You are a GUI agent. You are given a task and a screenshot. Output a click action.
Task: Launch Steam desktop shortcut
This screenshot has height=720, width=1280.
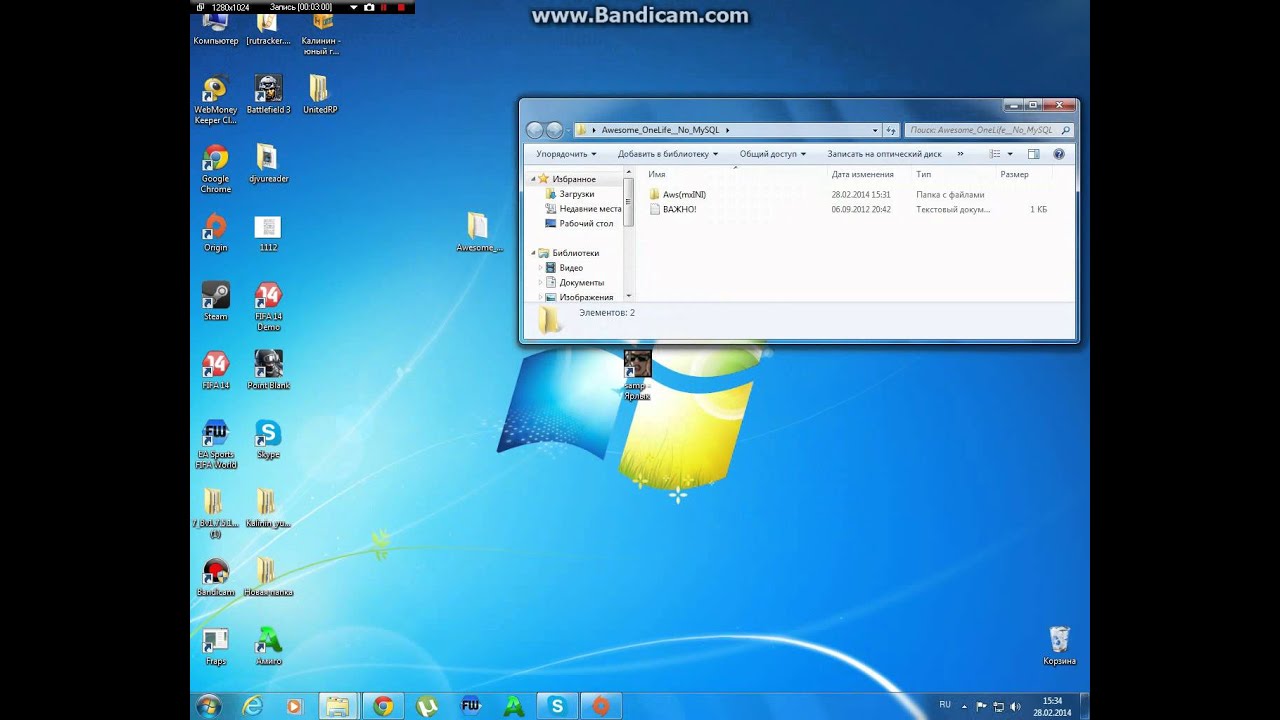tap(216, 302)
